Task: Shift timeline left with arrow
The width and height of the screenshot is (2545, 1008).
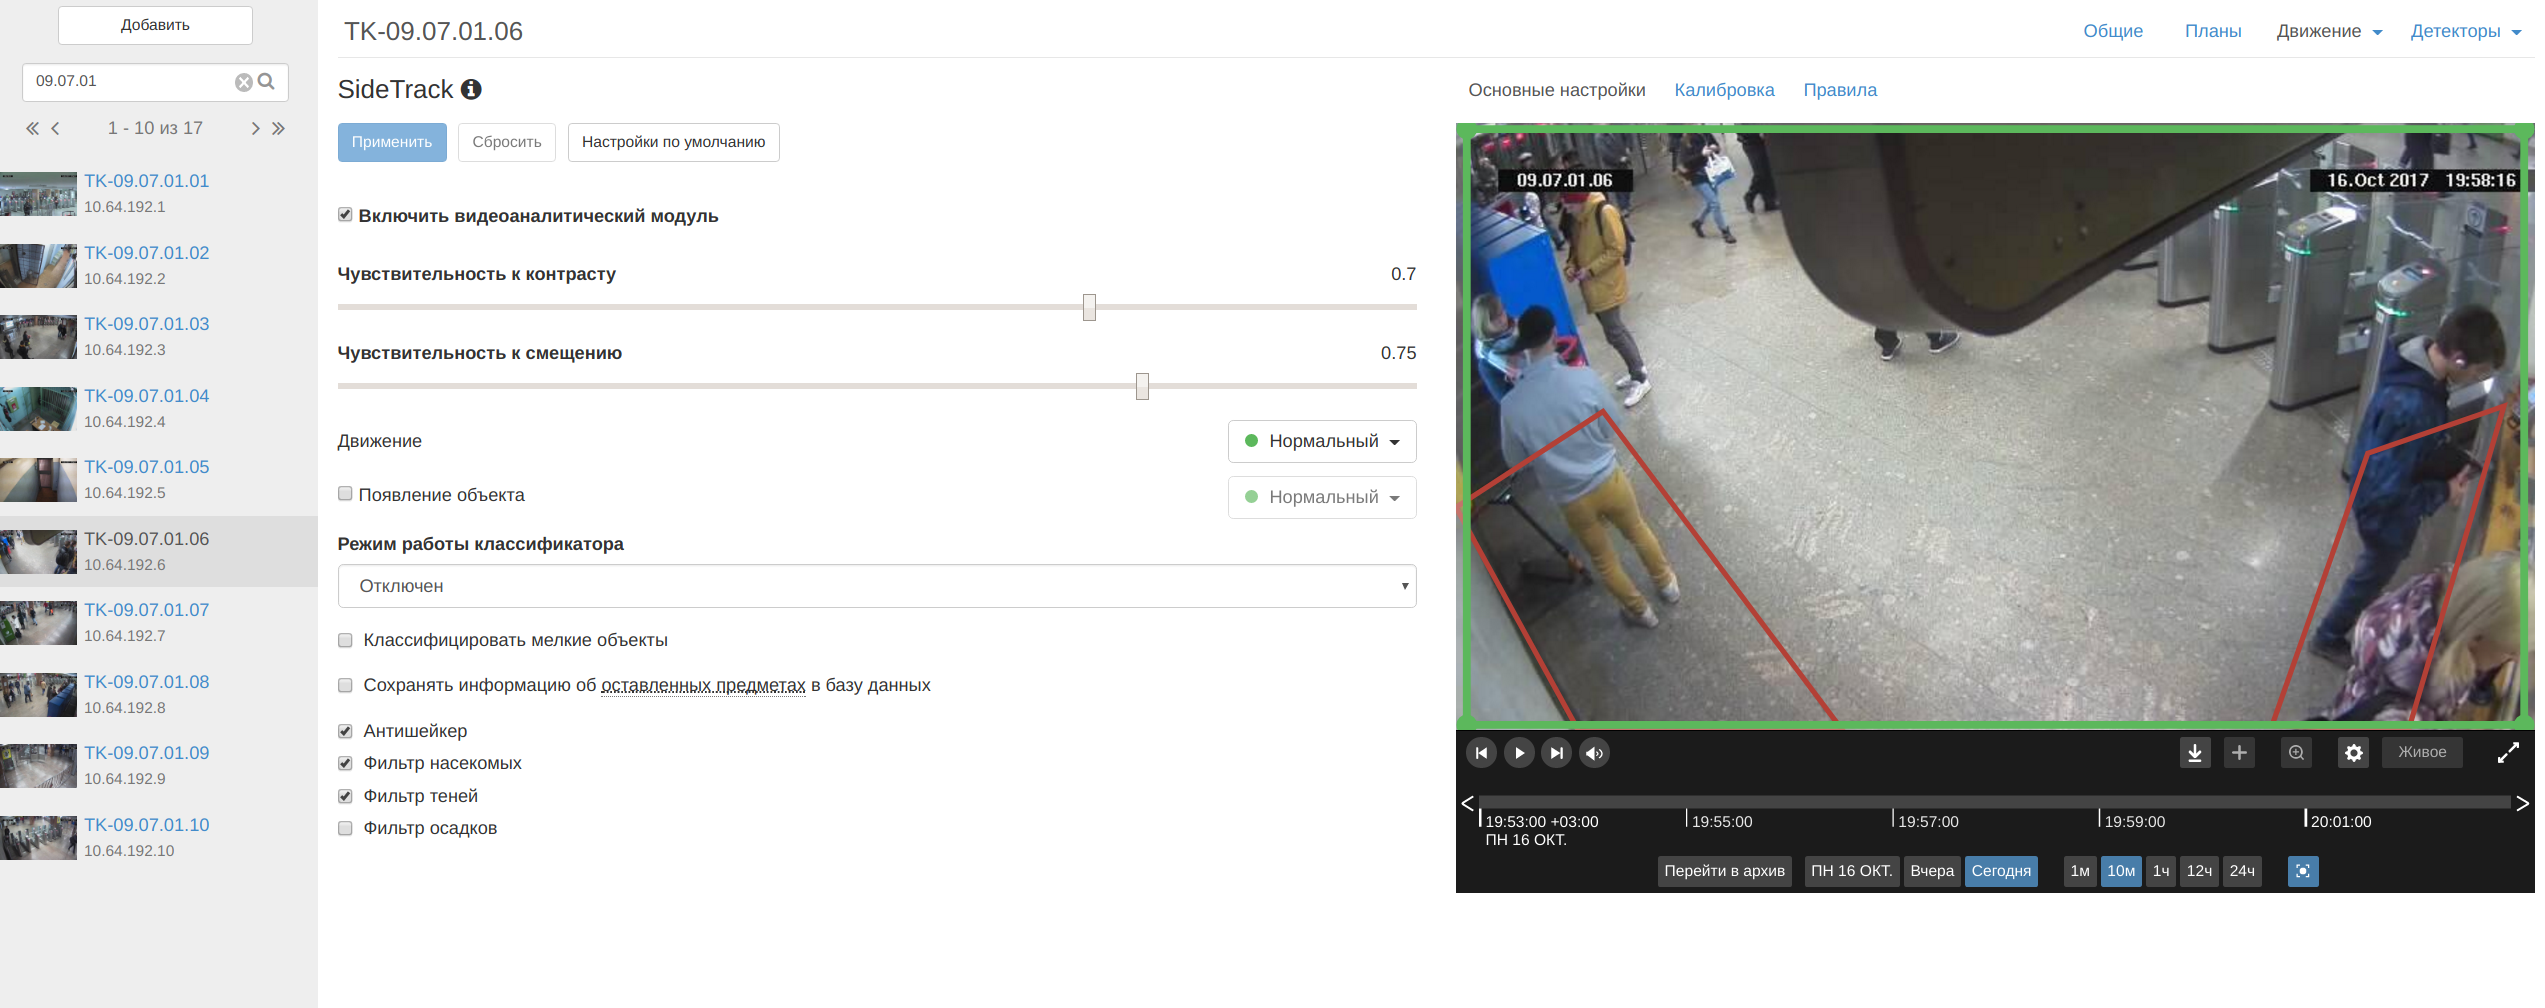Action: pos(1467,803)
